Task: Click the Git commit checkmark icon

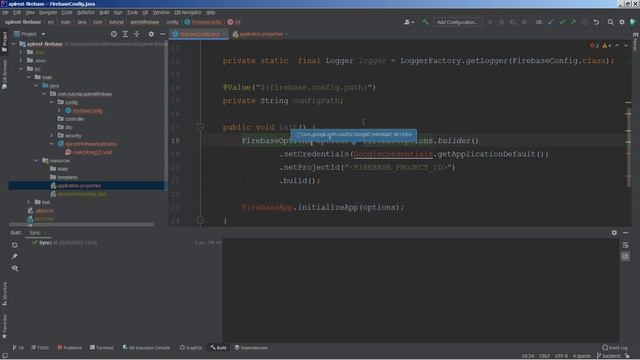Action: pyautogui.click(x=562, y=22)
